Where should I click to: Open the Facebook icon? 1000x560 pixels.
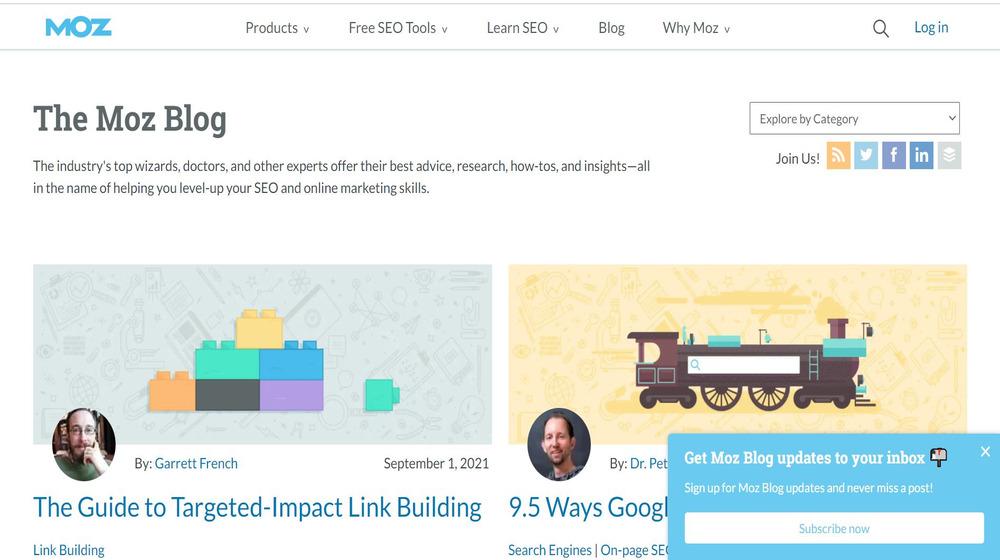coord(894,156)
